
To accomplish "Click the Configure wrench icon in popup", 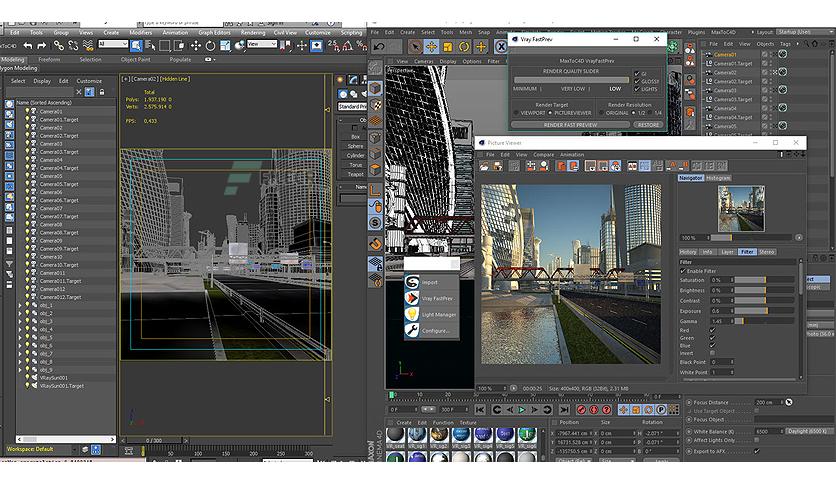I will pyautogui.click(x=412, y=330).
